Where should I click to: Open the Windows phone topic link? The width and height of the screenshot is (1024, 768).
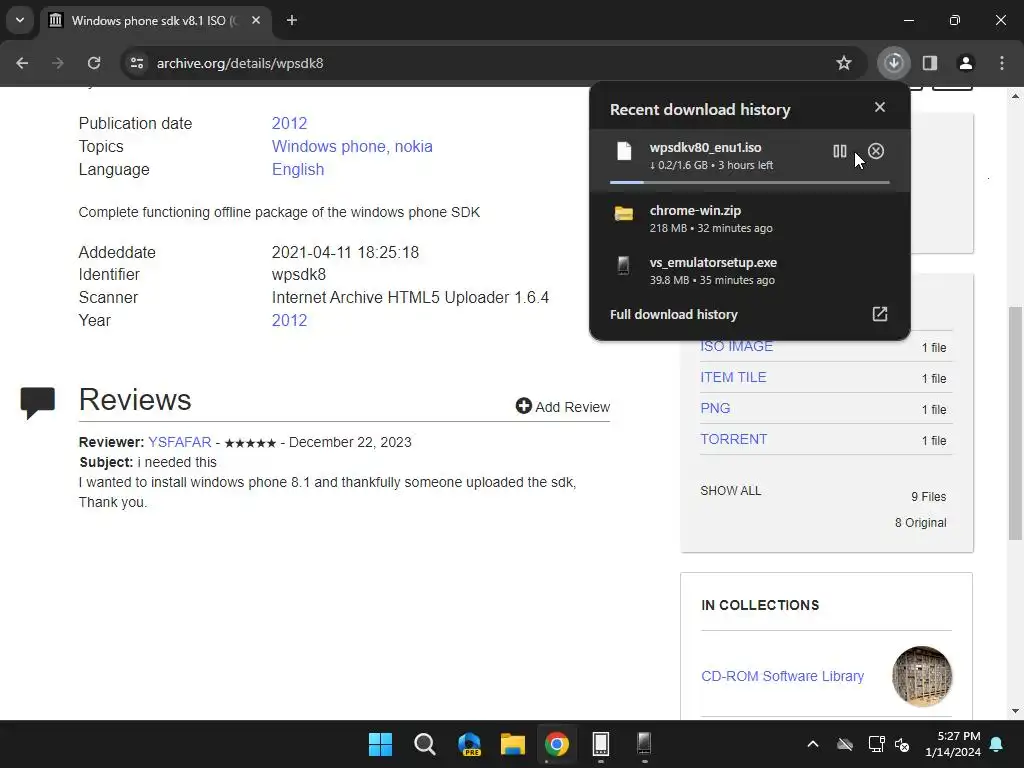[x=329, y=146]
